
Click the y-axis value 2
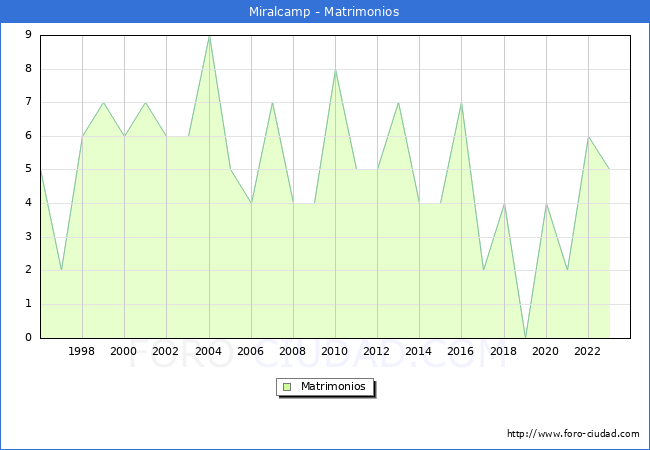[x=28, y=270]
